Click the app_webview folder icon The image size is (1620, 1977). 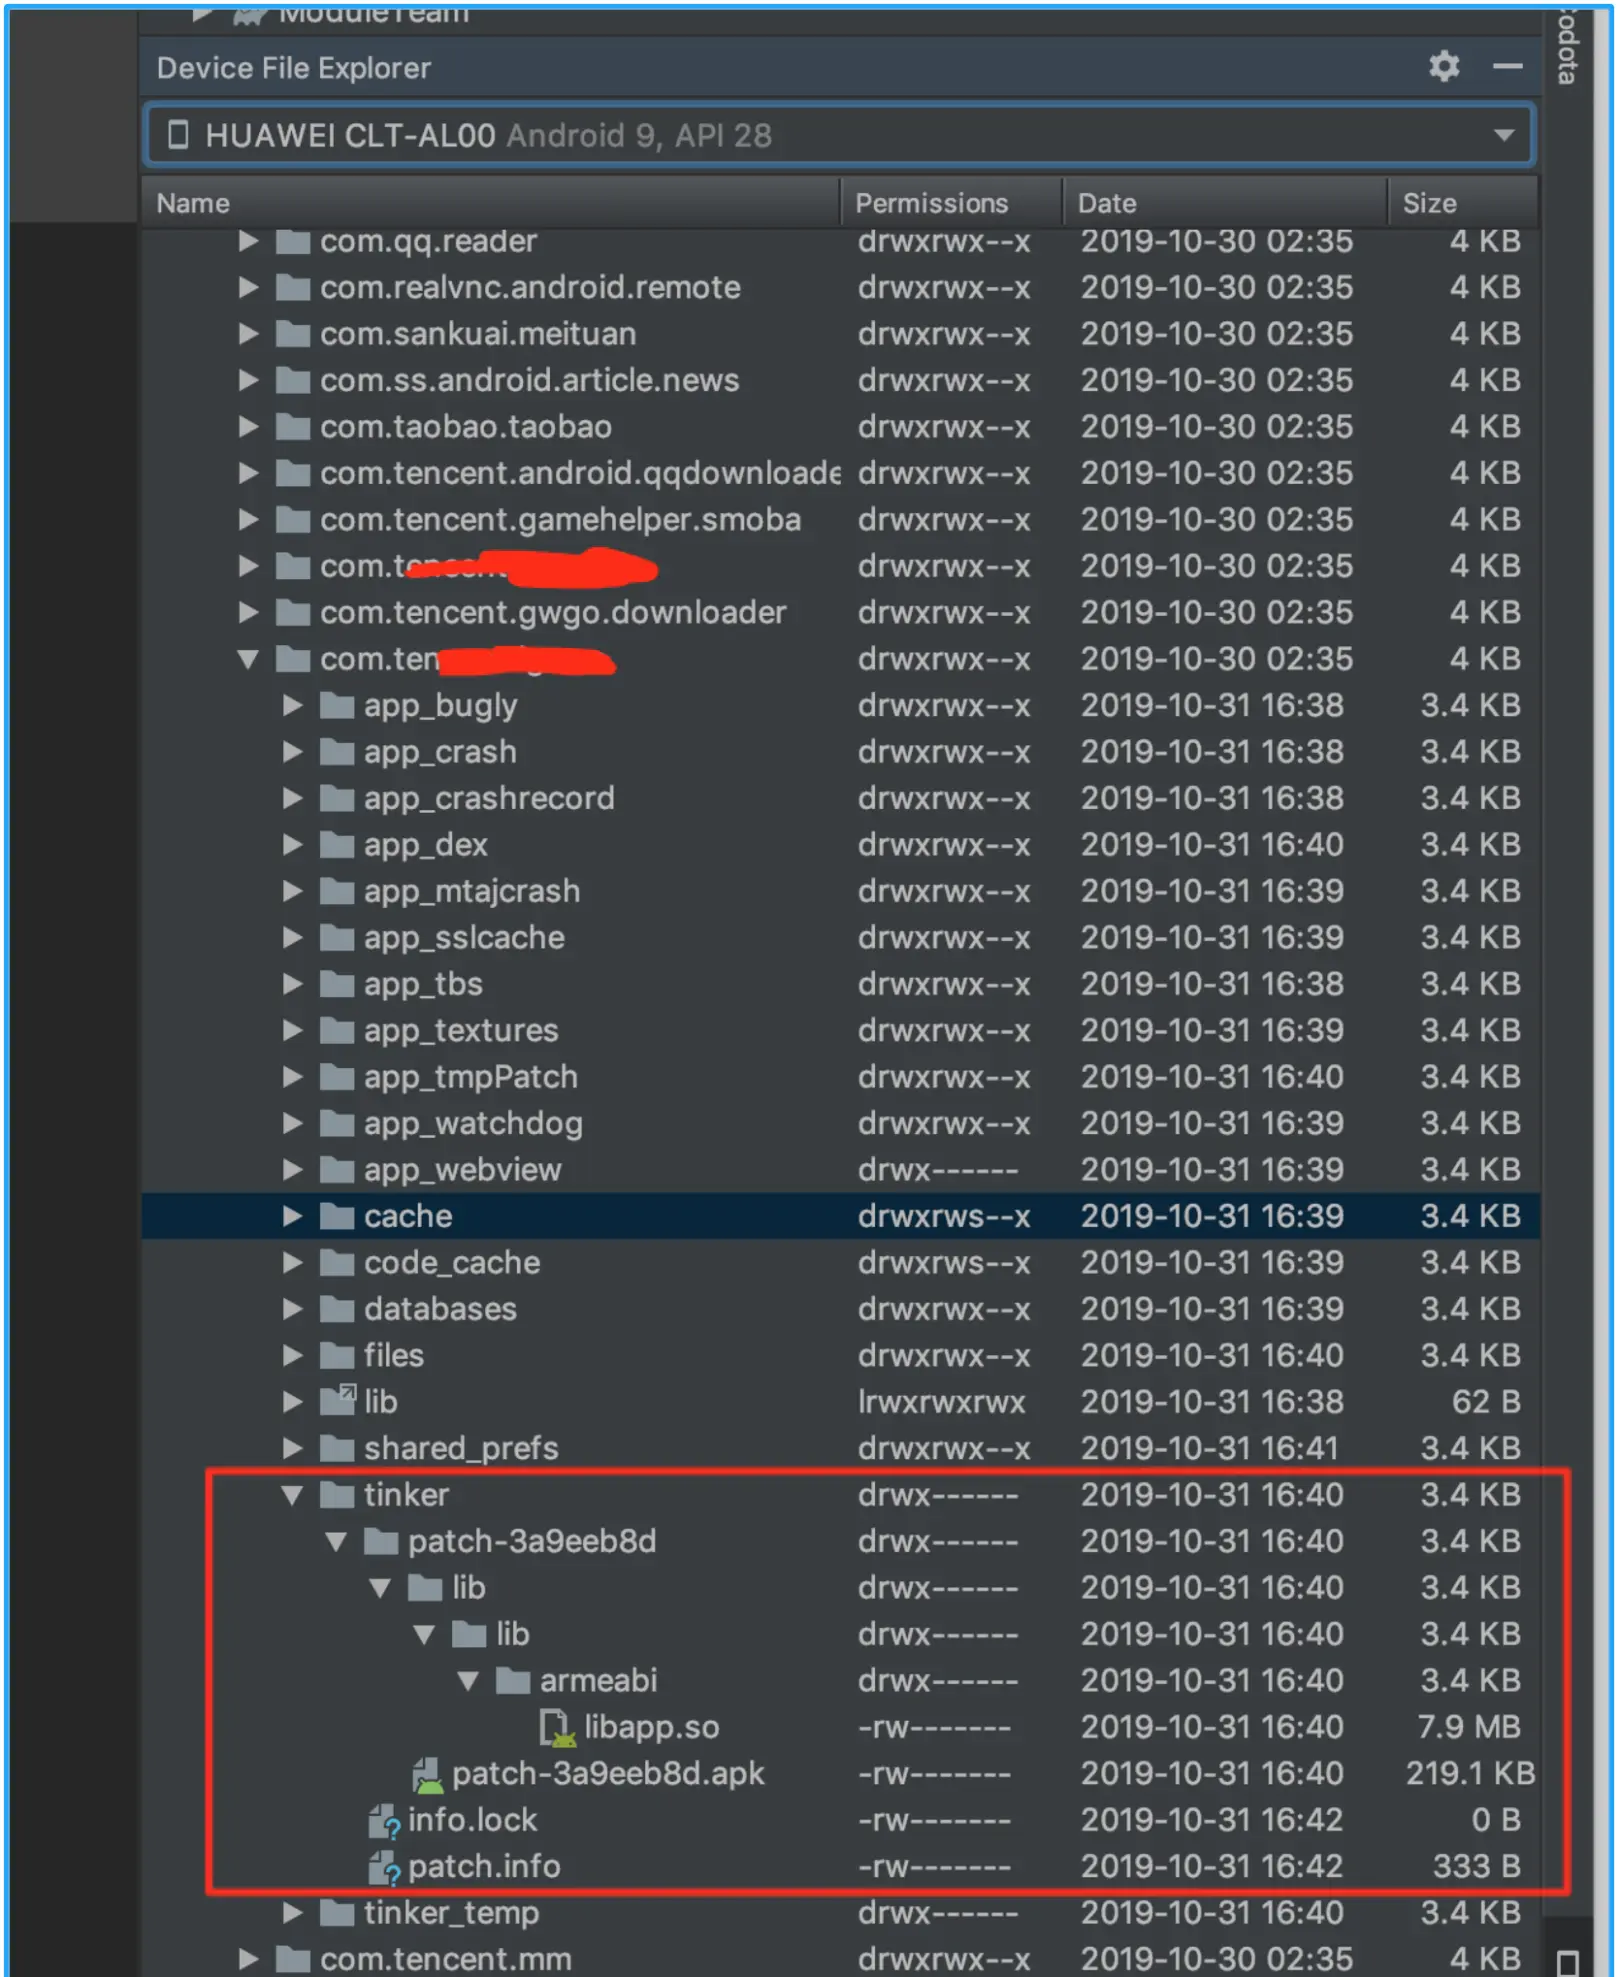coord(337,1170)
